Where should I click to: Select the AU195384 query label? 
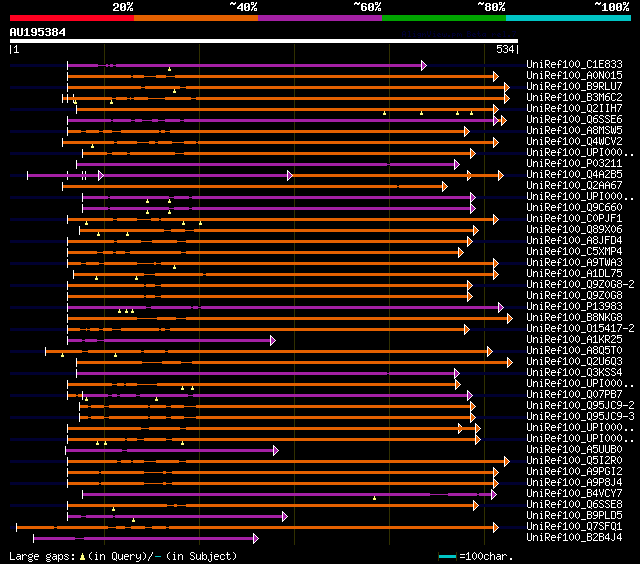[x=38, y=32]
